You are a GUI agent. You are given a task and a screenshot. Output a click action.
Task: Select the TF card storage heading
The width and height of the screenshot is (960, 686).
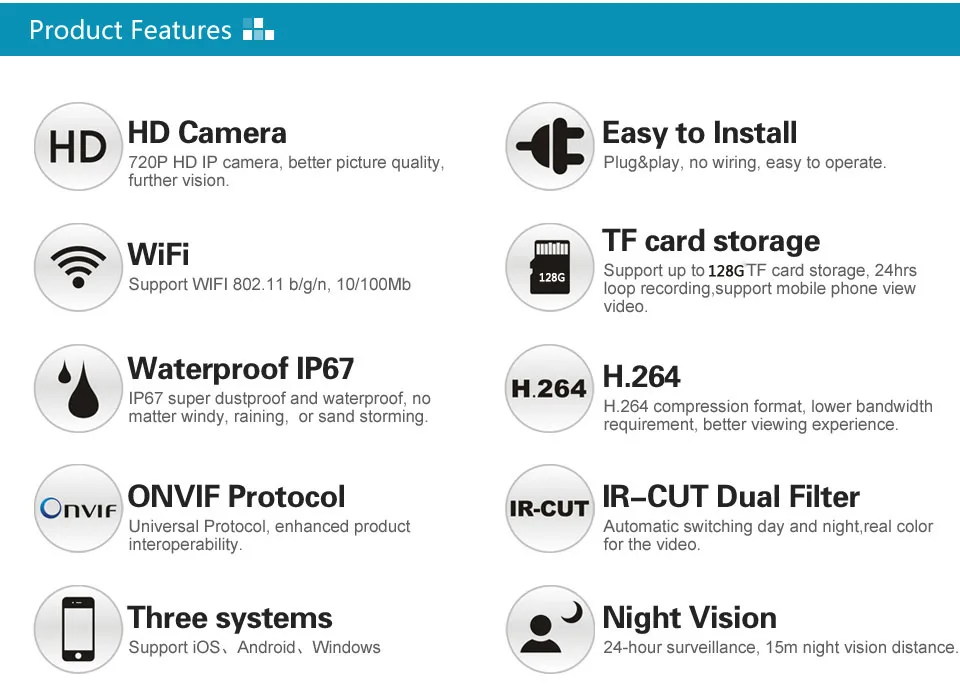(711, 241)
